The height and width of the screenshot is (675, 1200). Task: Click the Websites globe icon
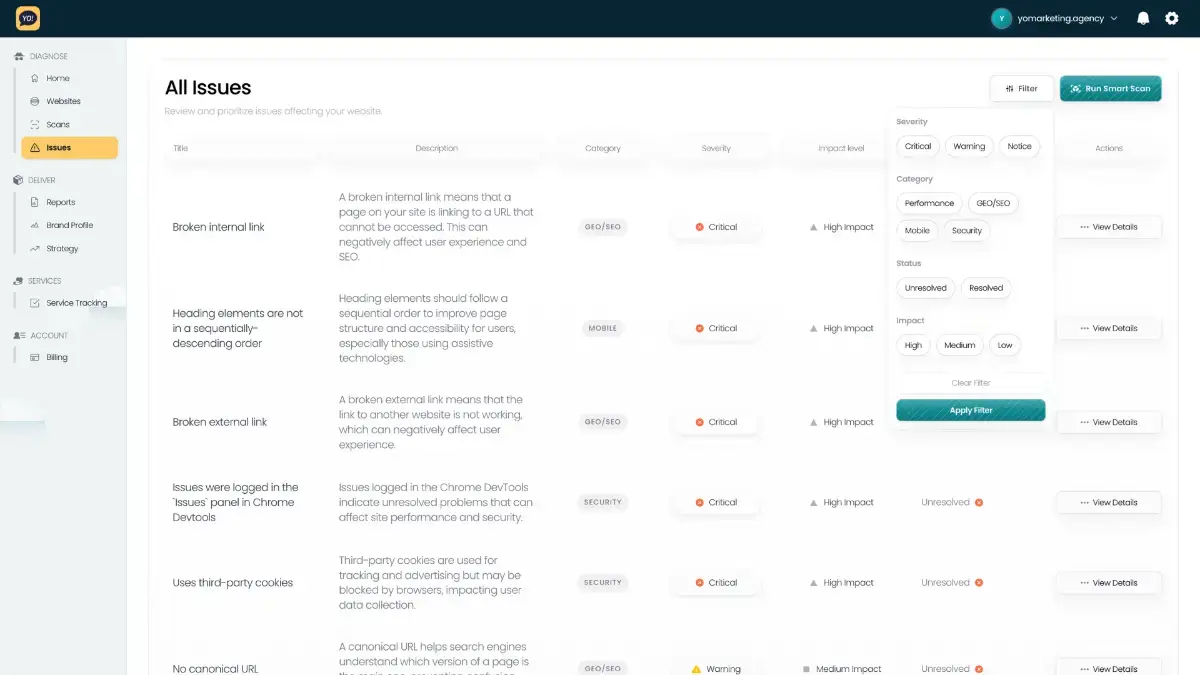pos(35,101)
